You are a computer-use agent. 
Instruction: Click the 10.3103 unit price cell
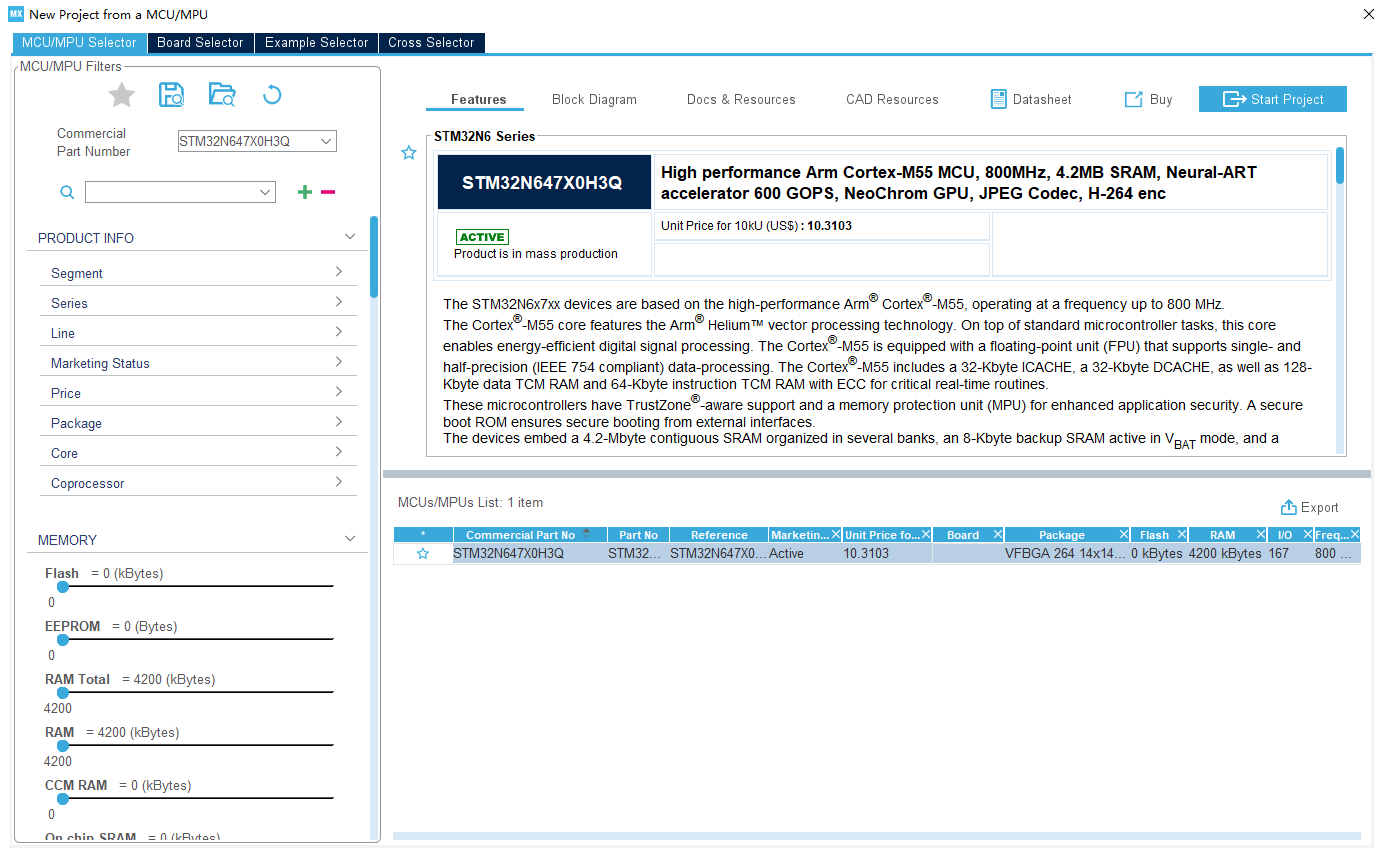[x=887, y=553]
